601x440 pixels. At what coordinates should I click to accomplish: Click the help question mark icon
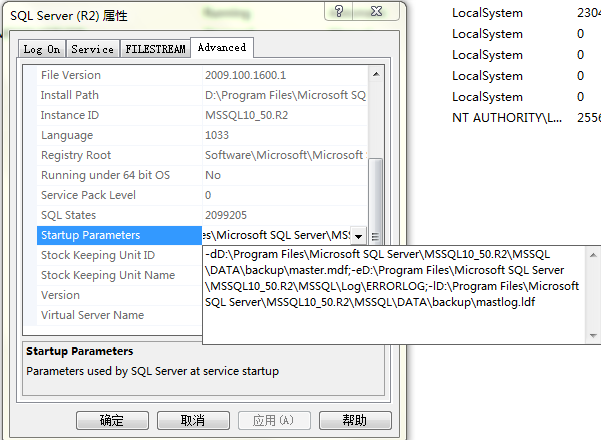point(339,11)
